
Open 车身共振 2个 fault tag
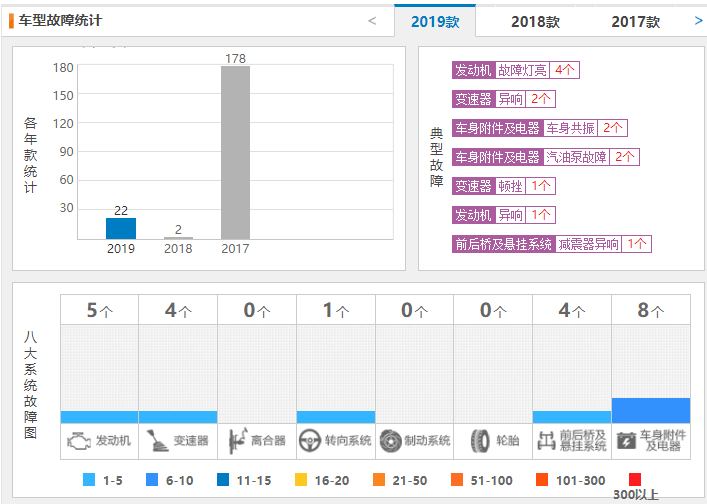(540, 128)
